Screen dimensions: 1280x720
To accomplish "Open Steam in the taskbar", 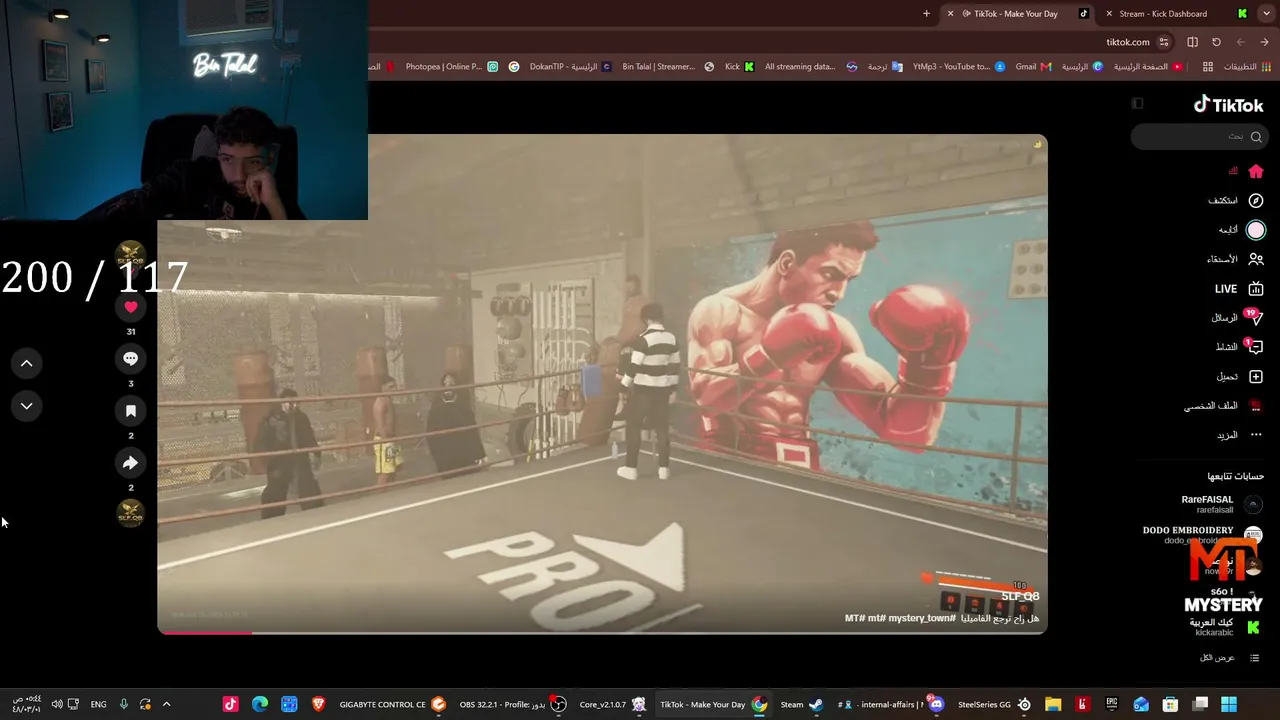I will tap(801, 704).
